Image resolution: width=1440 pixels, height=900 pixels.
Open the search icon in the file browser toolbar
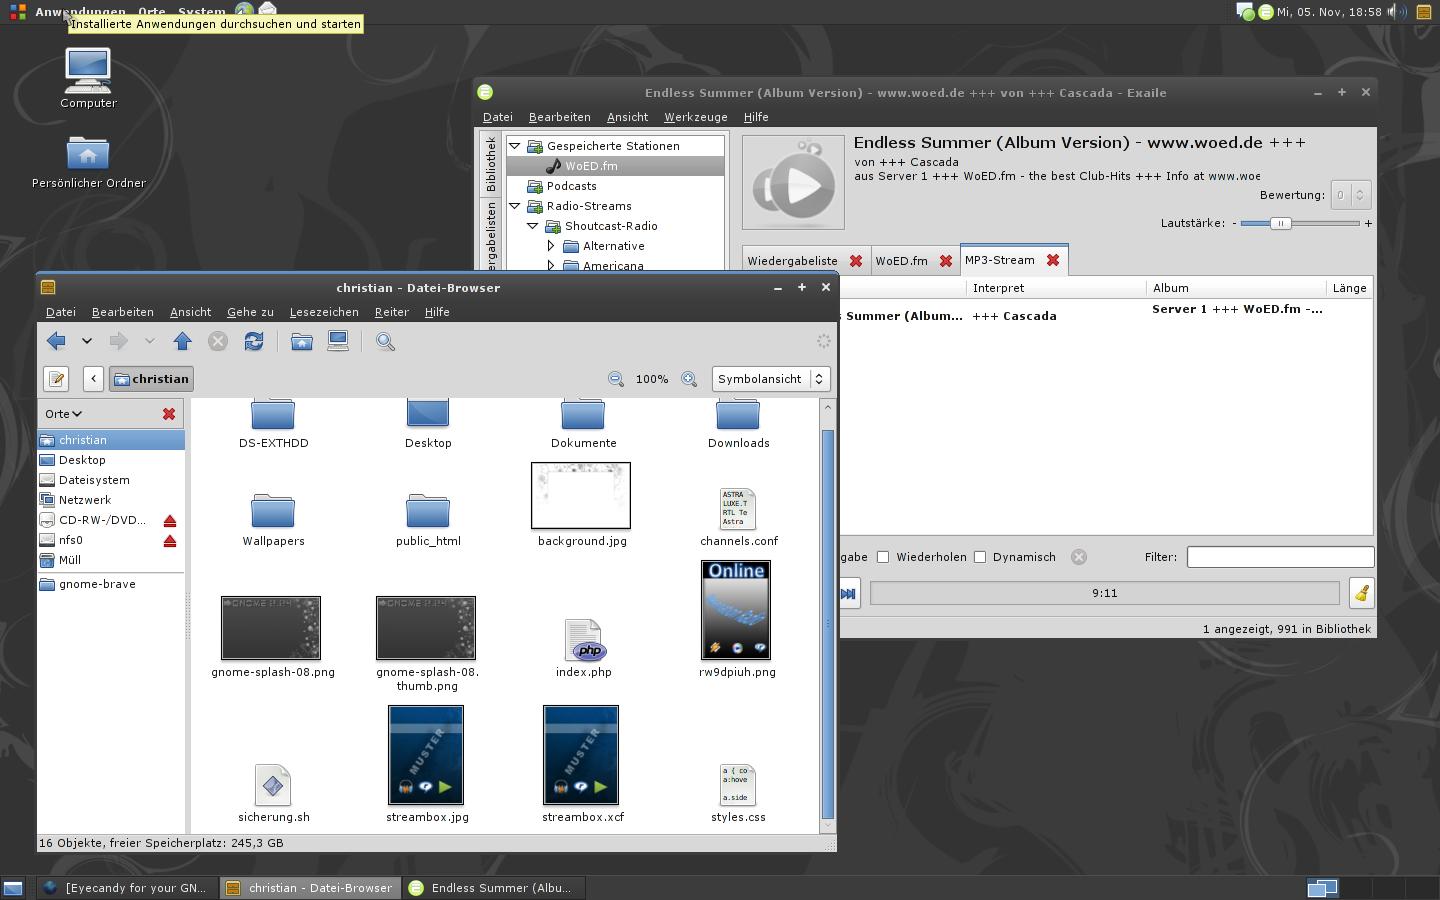point(385,341)
